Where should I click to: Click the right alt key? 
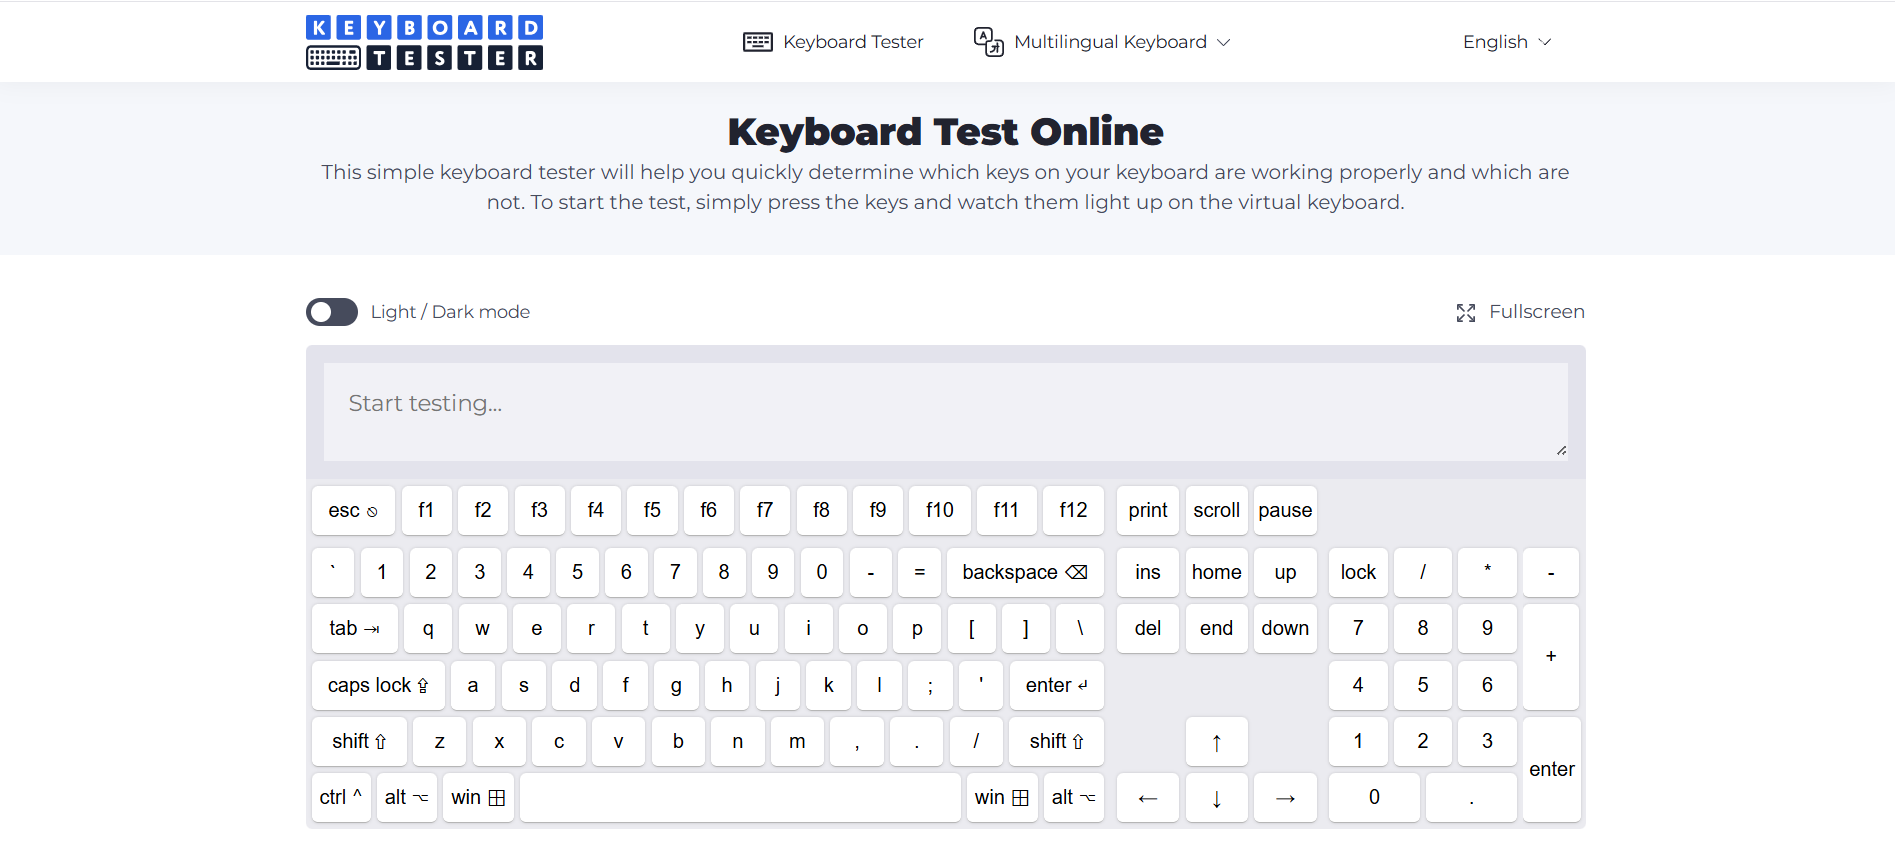[1074, 797]
